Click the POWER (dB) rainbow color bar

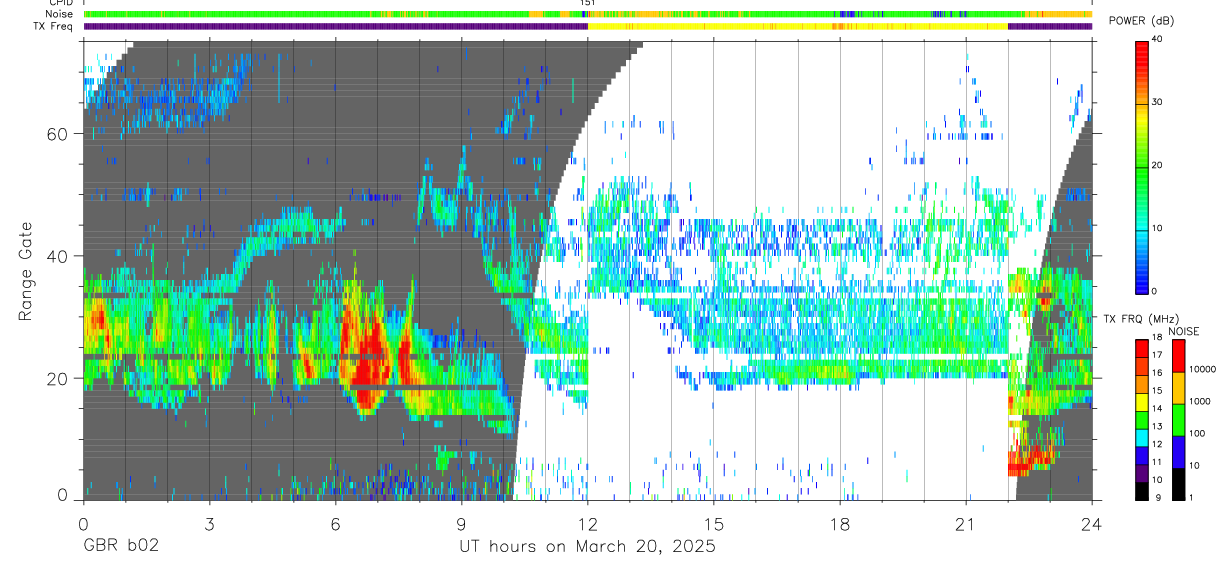point(1142,166)
